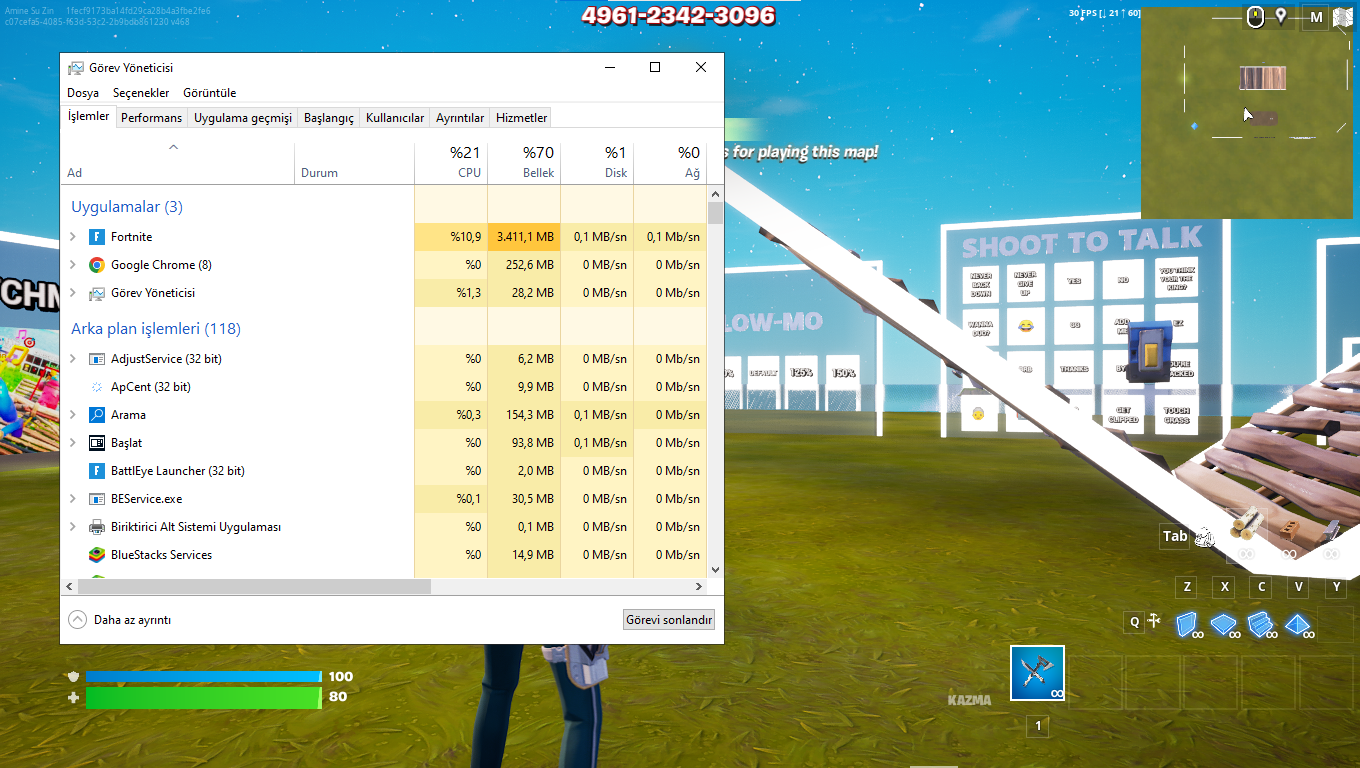
Task: Click the metal material icon in Fortnite
Action: coord(1331,529)
